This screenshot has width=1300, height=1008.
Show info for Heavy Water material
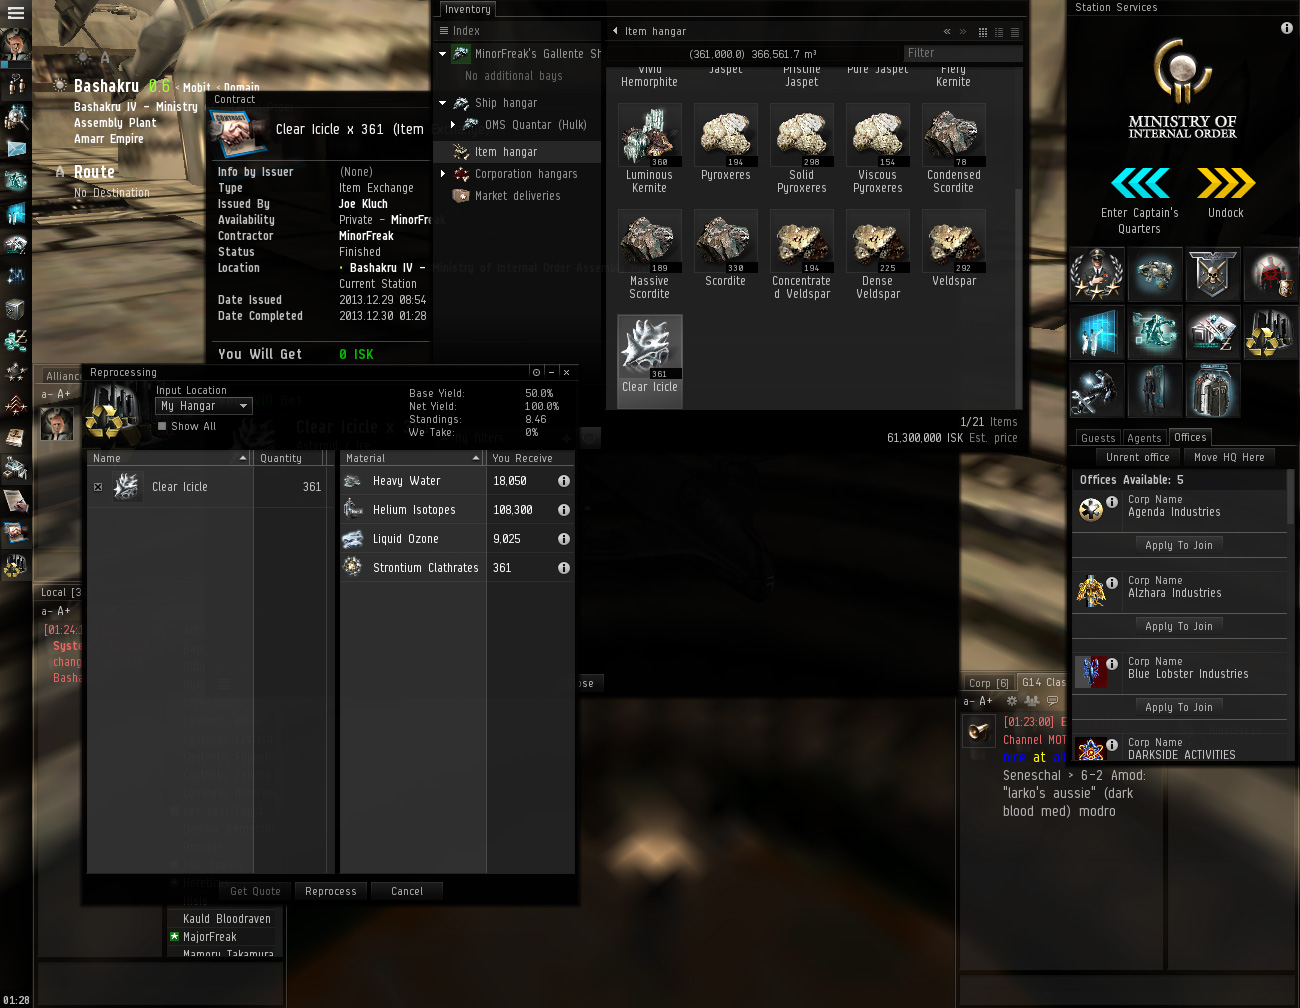click(564, 481)
